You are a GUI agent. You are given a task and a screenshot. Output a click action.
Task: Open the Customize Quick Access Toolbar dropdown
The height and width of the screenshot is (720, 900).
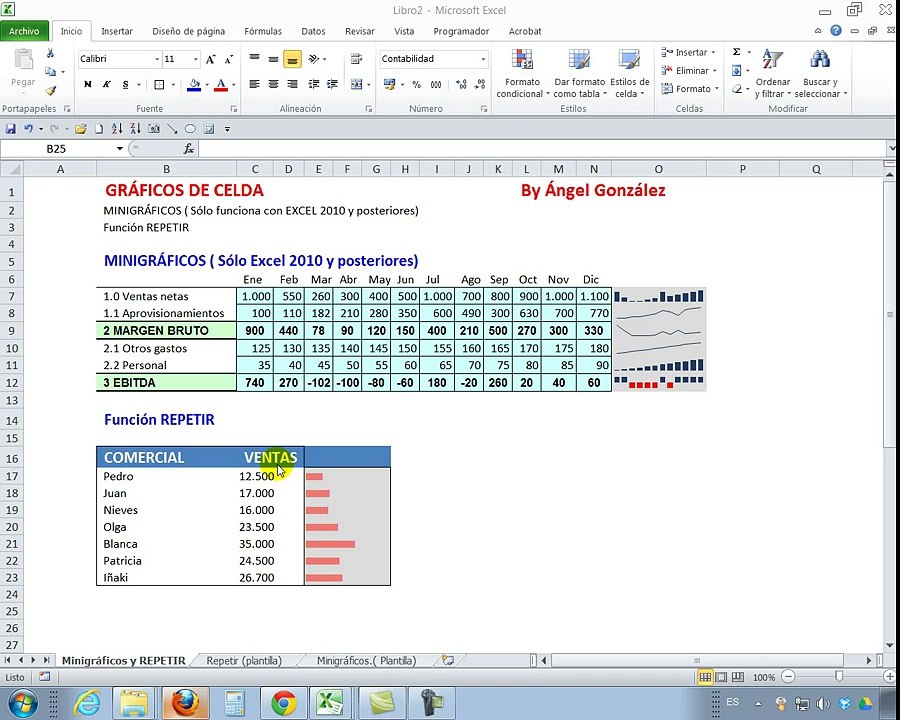[x=227, y=129]
